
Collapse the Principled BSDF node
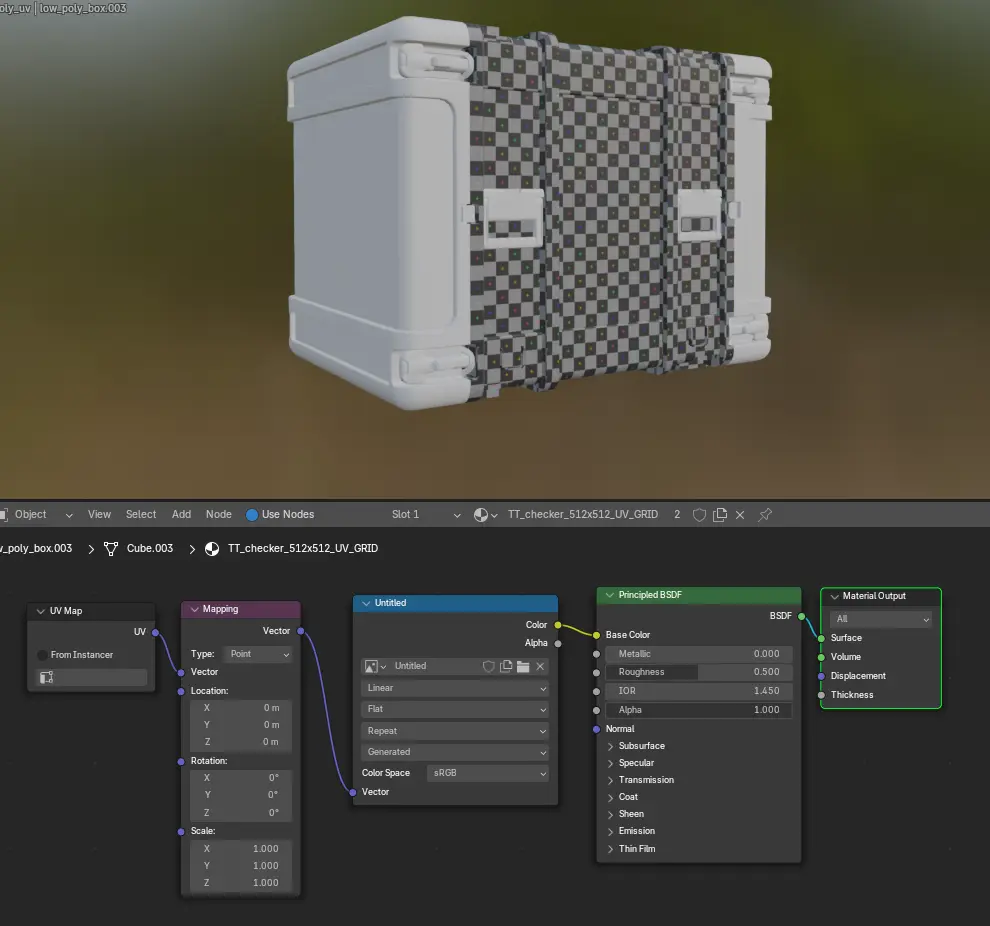click(608, 595)
